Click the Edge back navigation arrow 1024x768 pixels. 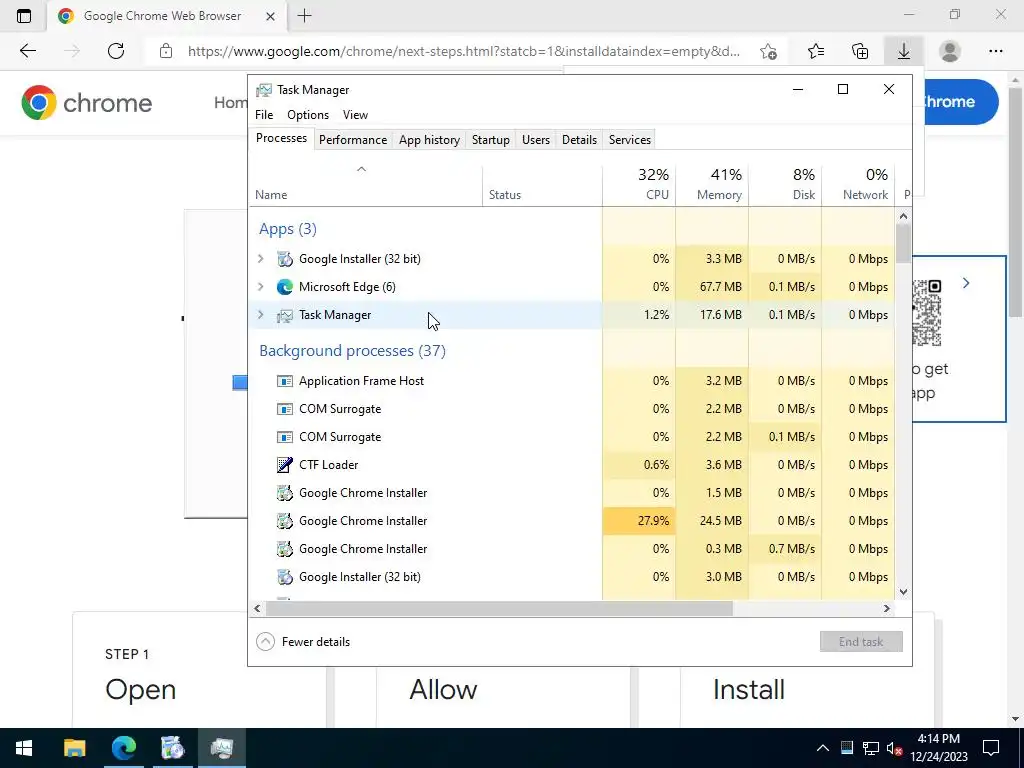coord(27,51)
